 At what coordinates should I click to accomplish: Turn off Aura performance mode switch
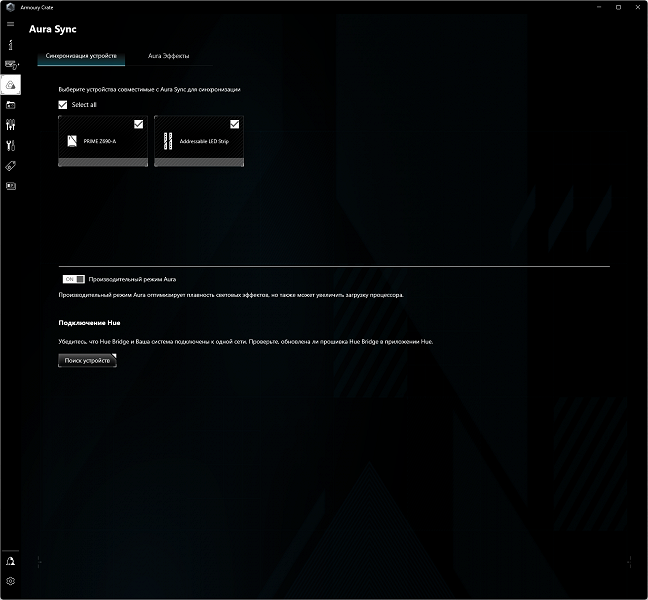pos(74,279)
